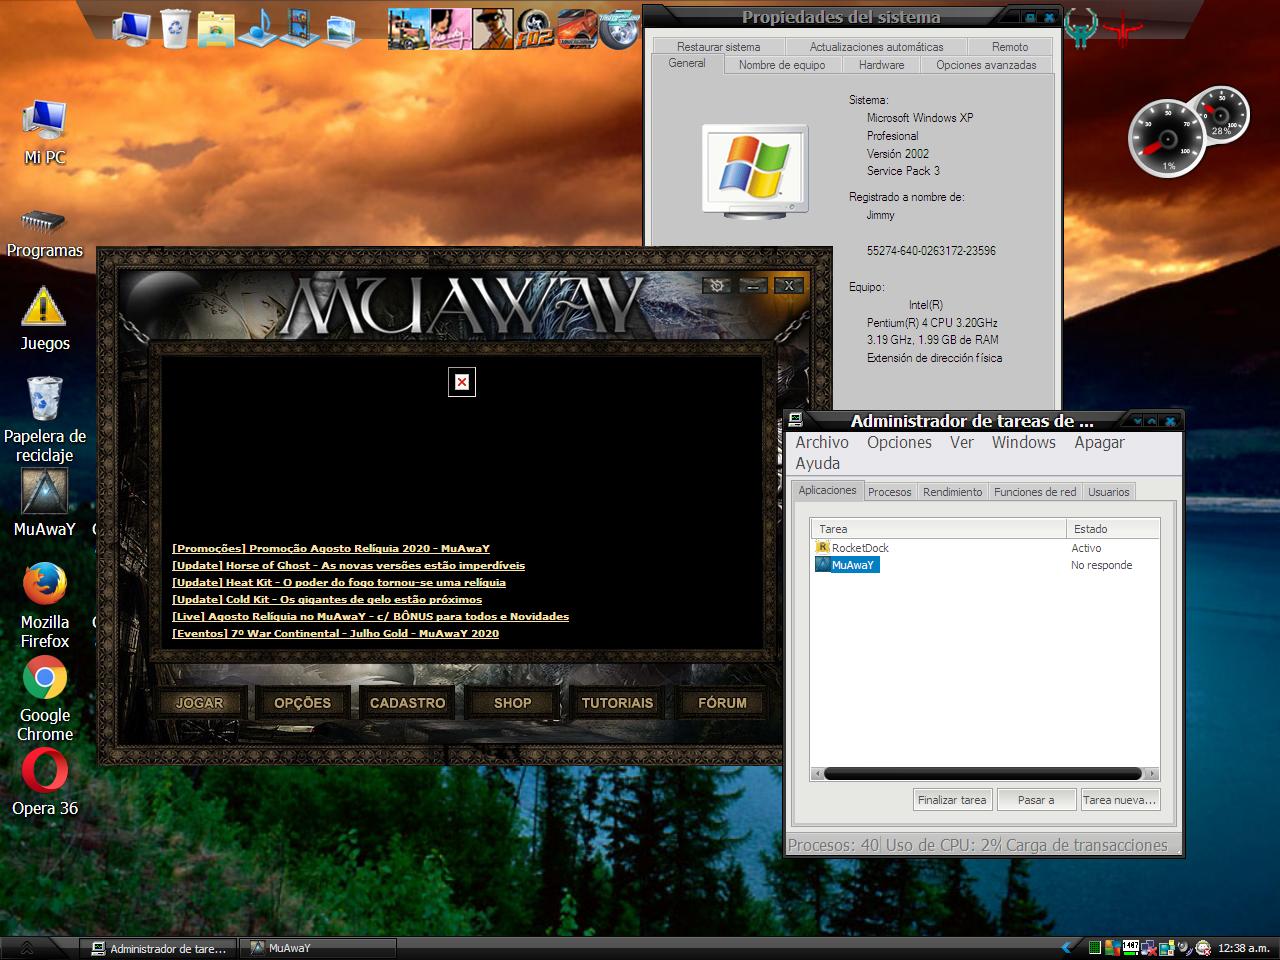This screenshot has width=1280, height=960.
Task: Open the Windows menu in Task Manager
Action: (1024, 442)
